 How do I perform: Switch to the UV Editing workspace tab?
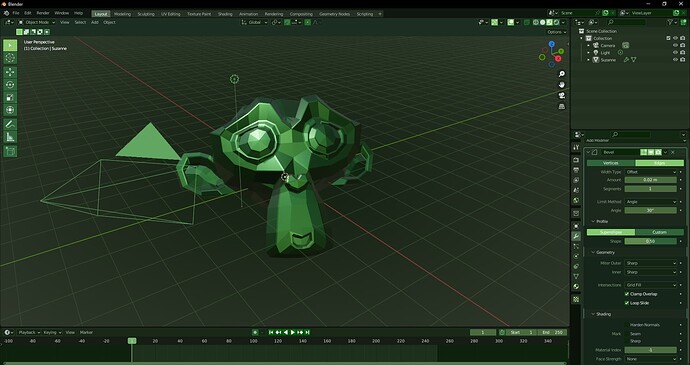pos(170,14)
